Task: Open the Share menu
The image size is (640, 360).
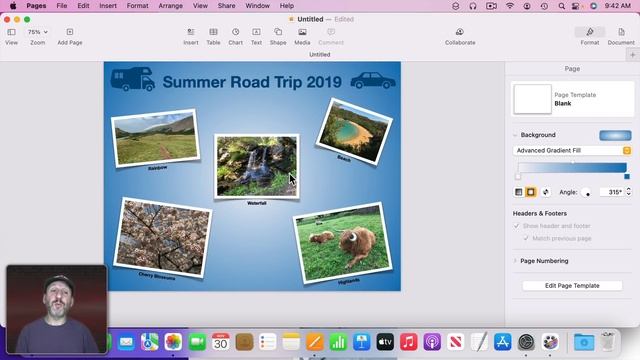Action: (226, 6)
